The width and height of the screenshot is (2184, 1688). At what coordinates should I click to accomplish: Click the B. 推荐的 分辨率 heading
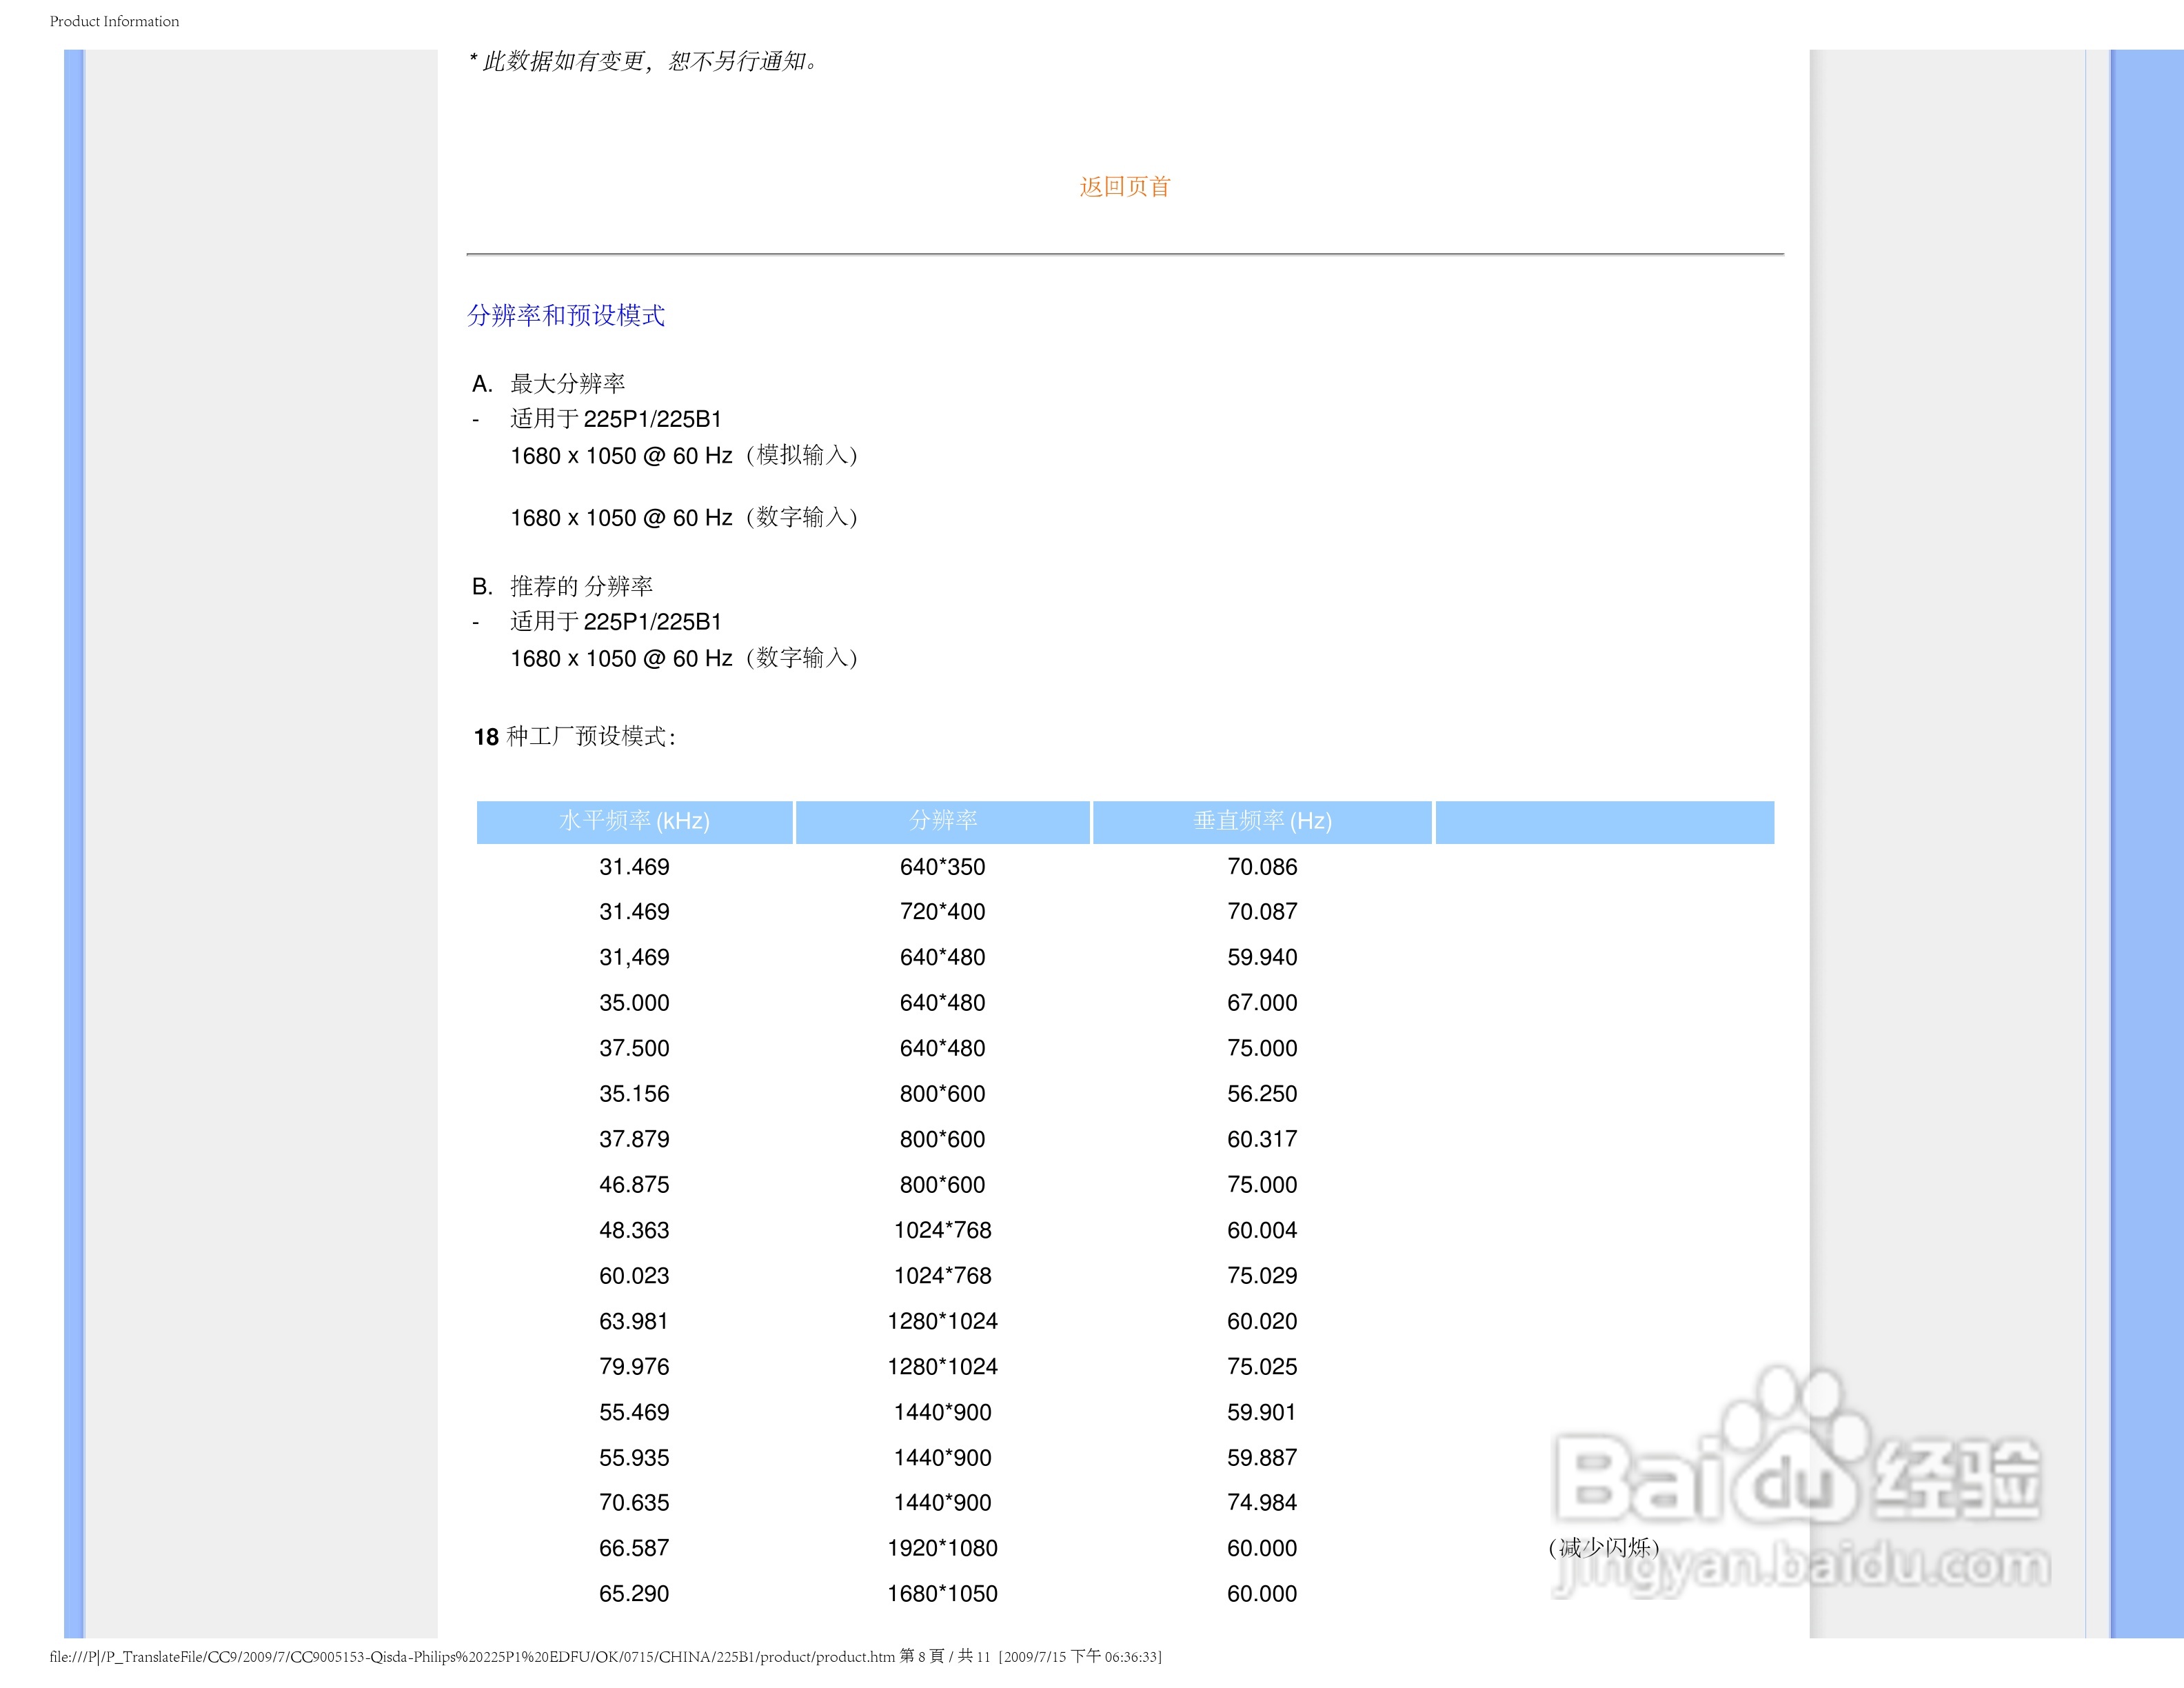pos(562,586)
